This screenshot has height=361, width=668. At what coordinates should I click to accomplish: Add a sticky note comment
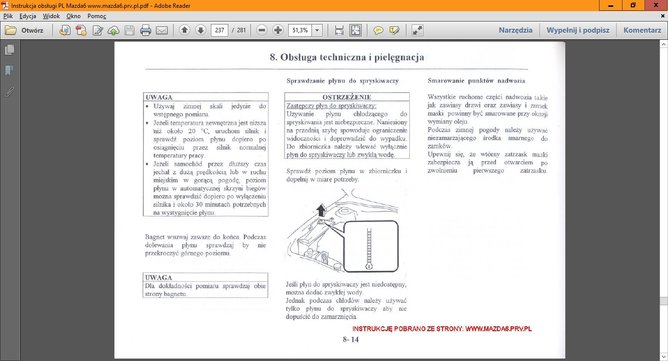[x=378, y=30]
